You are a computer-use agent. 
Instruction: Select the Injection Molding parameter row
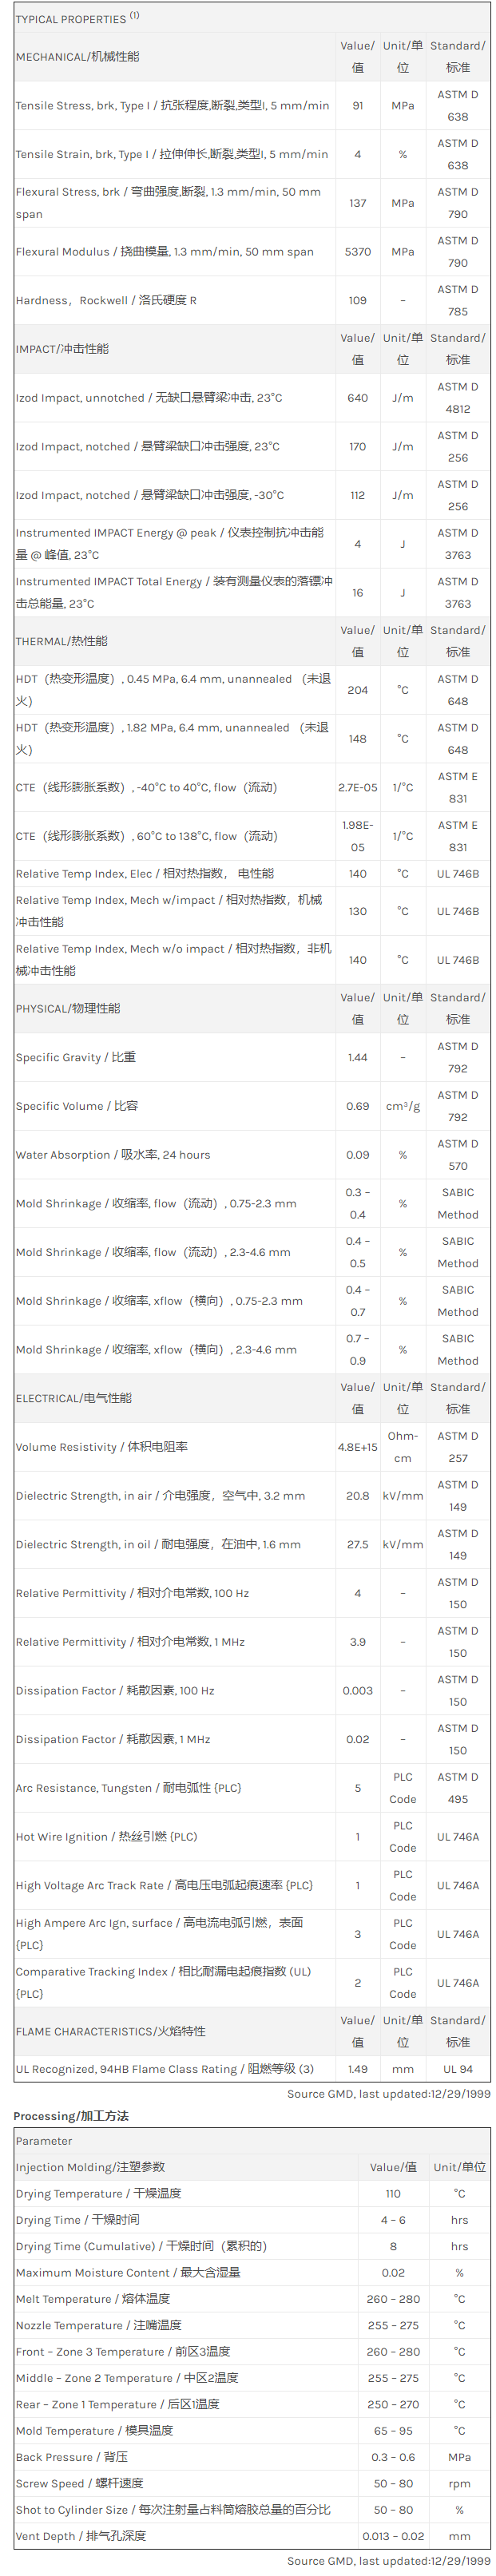click(252, 2166)
